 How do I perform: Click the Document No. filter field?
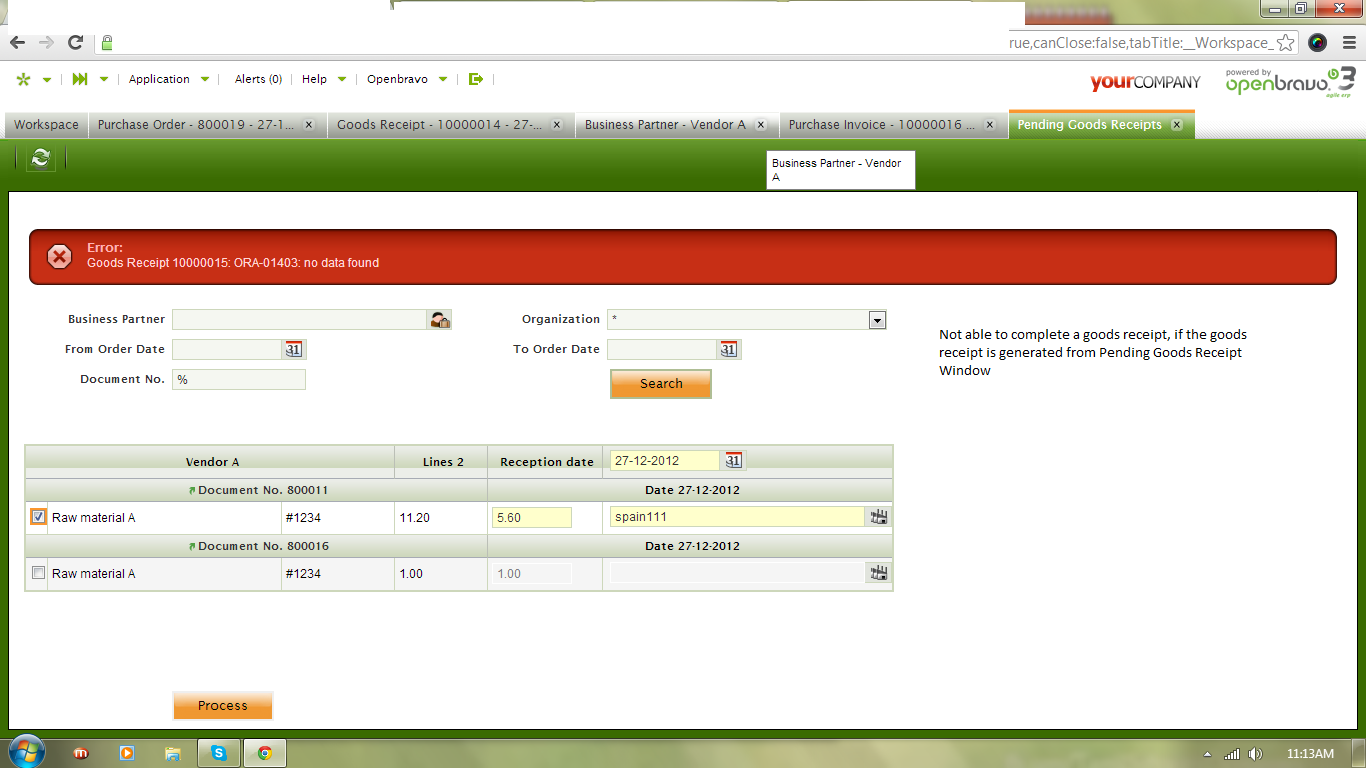[x=239, y=380]
